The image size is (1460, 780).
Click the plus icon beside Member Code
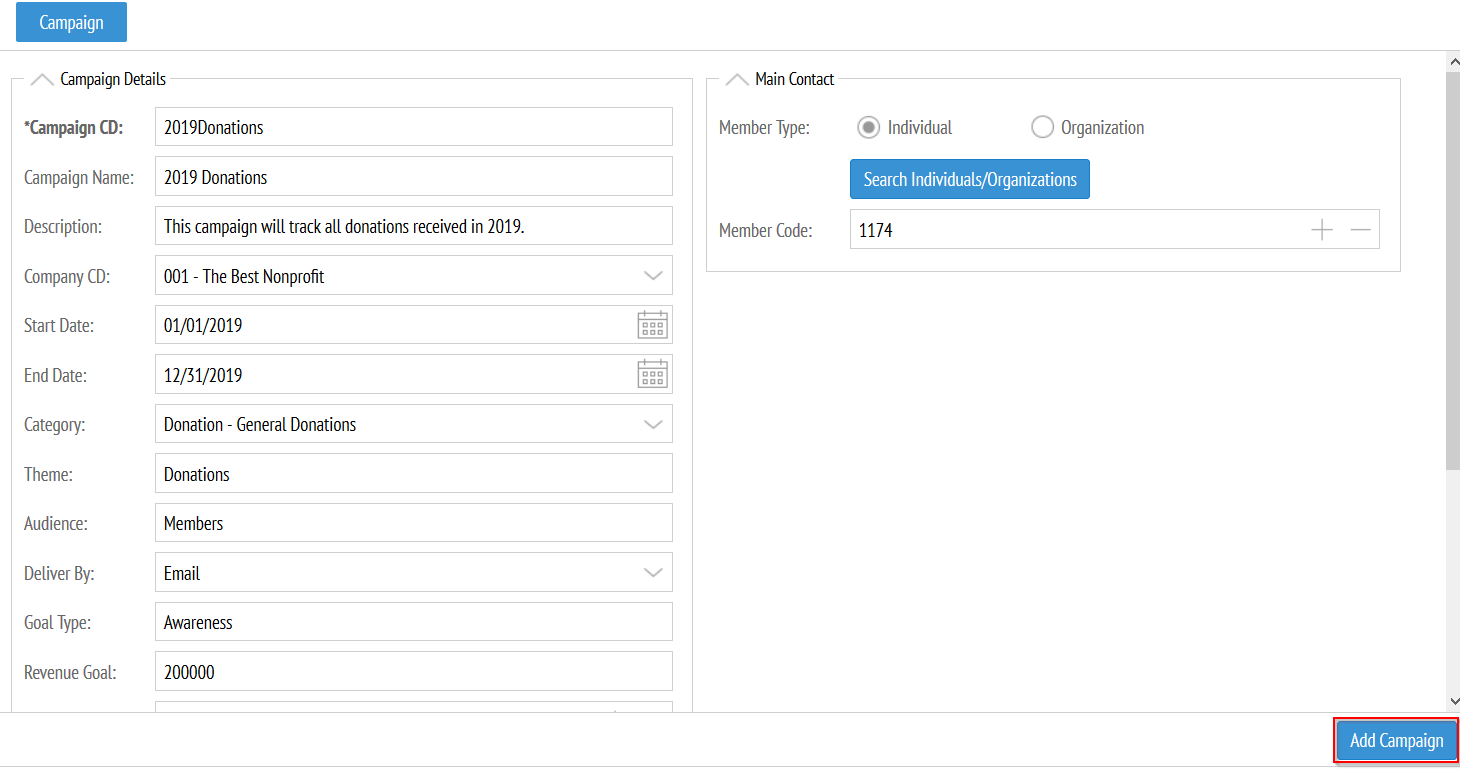point(1322,230)
